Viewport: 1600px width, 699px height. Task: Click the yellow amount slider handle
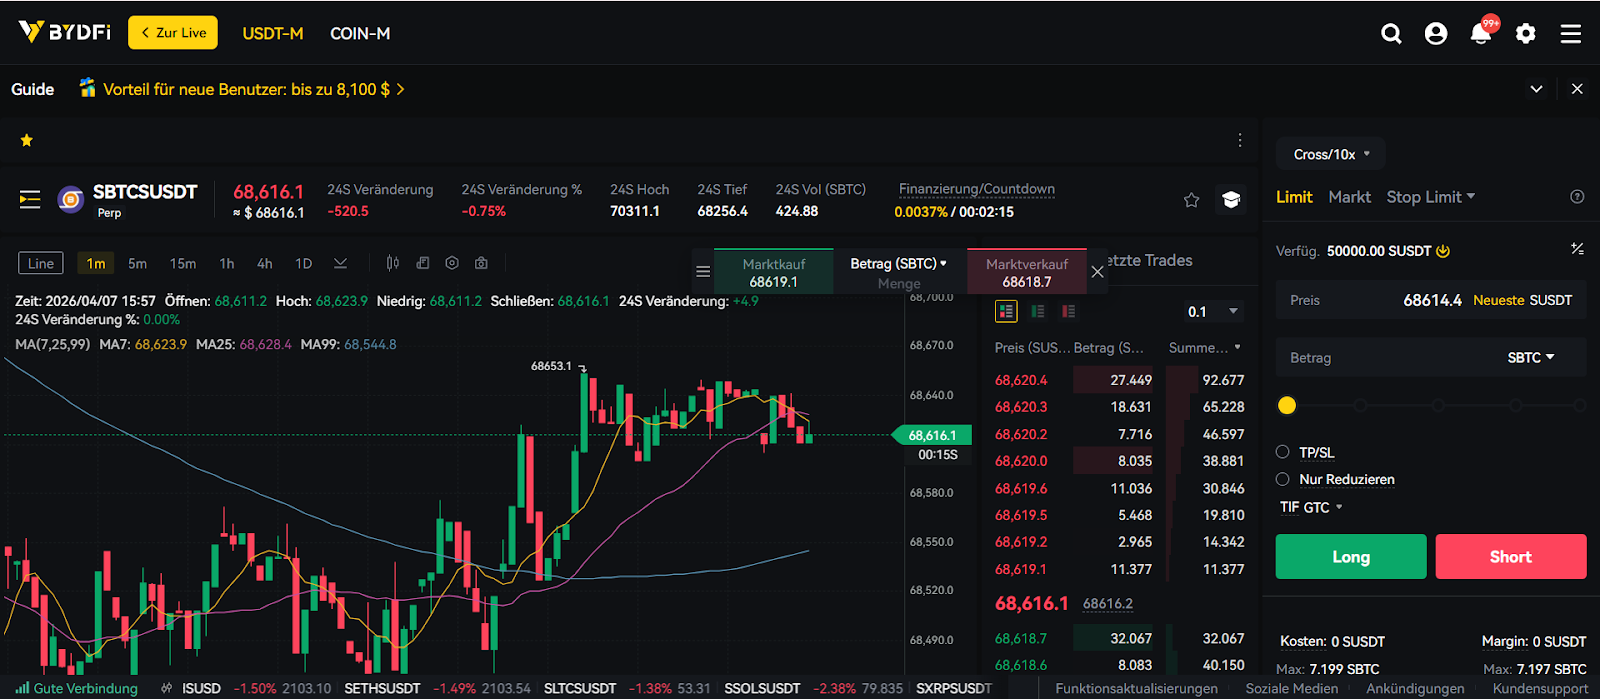[x=1287, y=405]
